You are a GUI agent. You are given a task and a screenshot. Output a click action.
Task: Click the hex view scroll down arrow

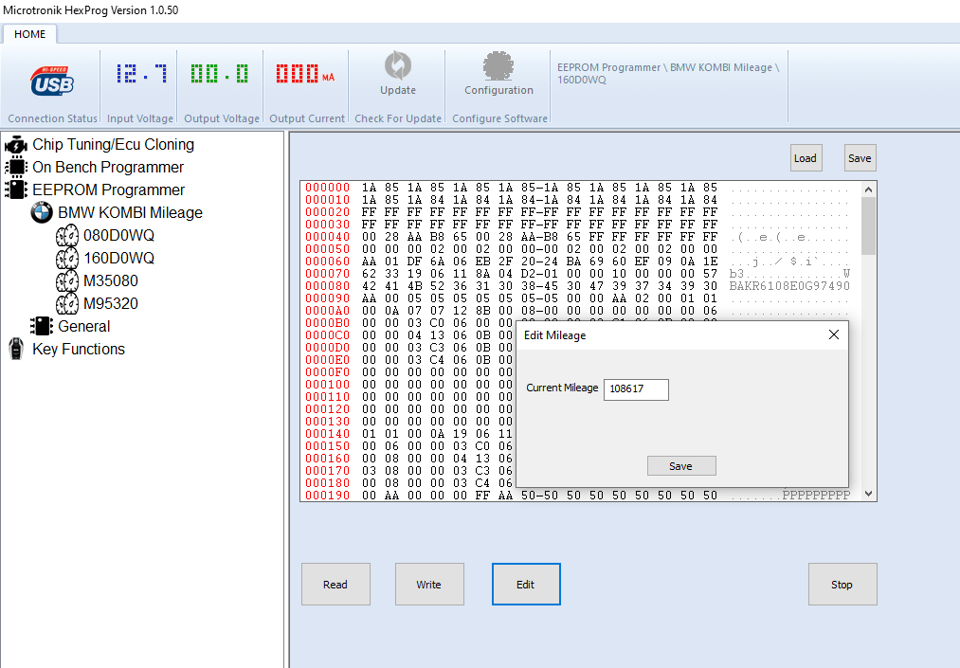[868, 493]
